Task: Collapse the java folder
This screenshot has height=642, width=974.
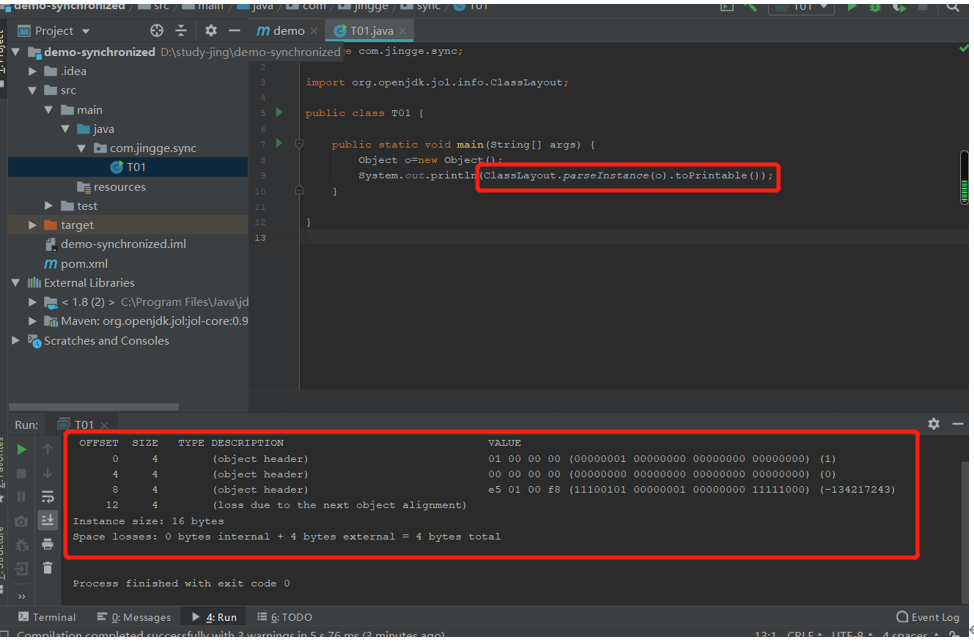Action: tap(65, 129)
